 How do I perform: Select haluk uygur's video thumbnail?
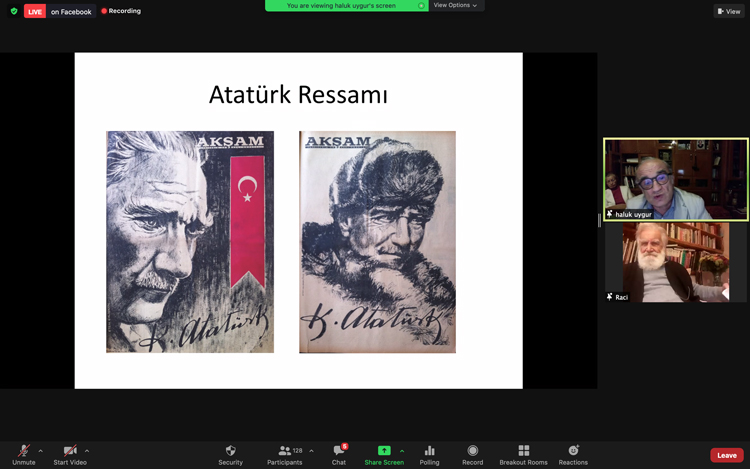click(676, 179)
